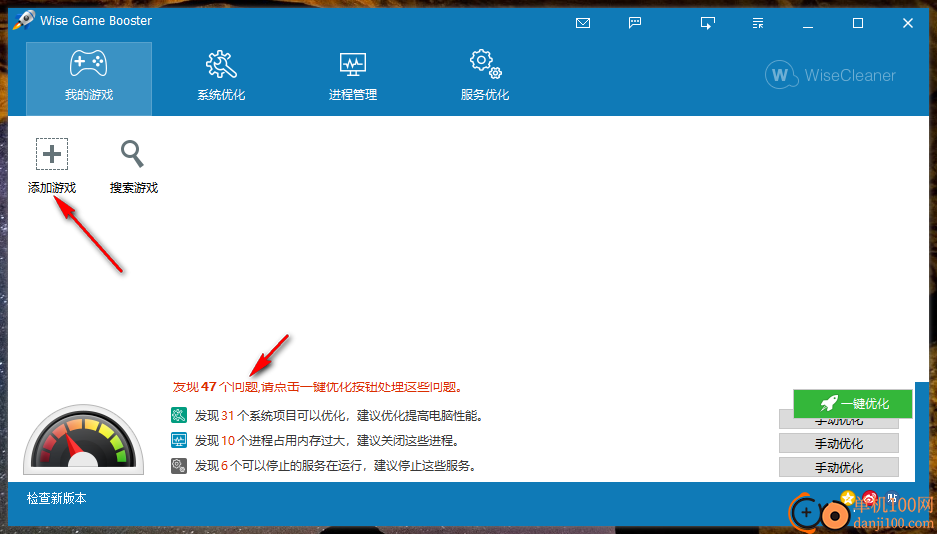Click the WiseCleaner logo

click(x=831, y=75)
